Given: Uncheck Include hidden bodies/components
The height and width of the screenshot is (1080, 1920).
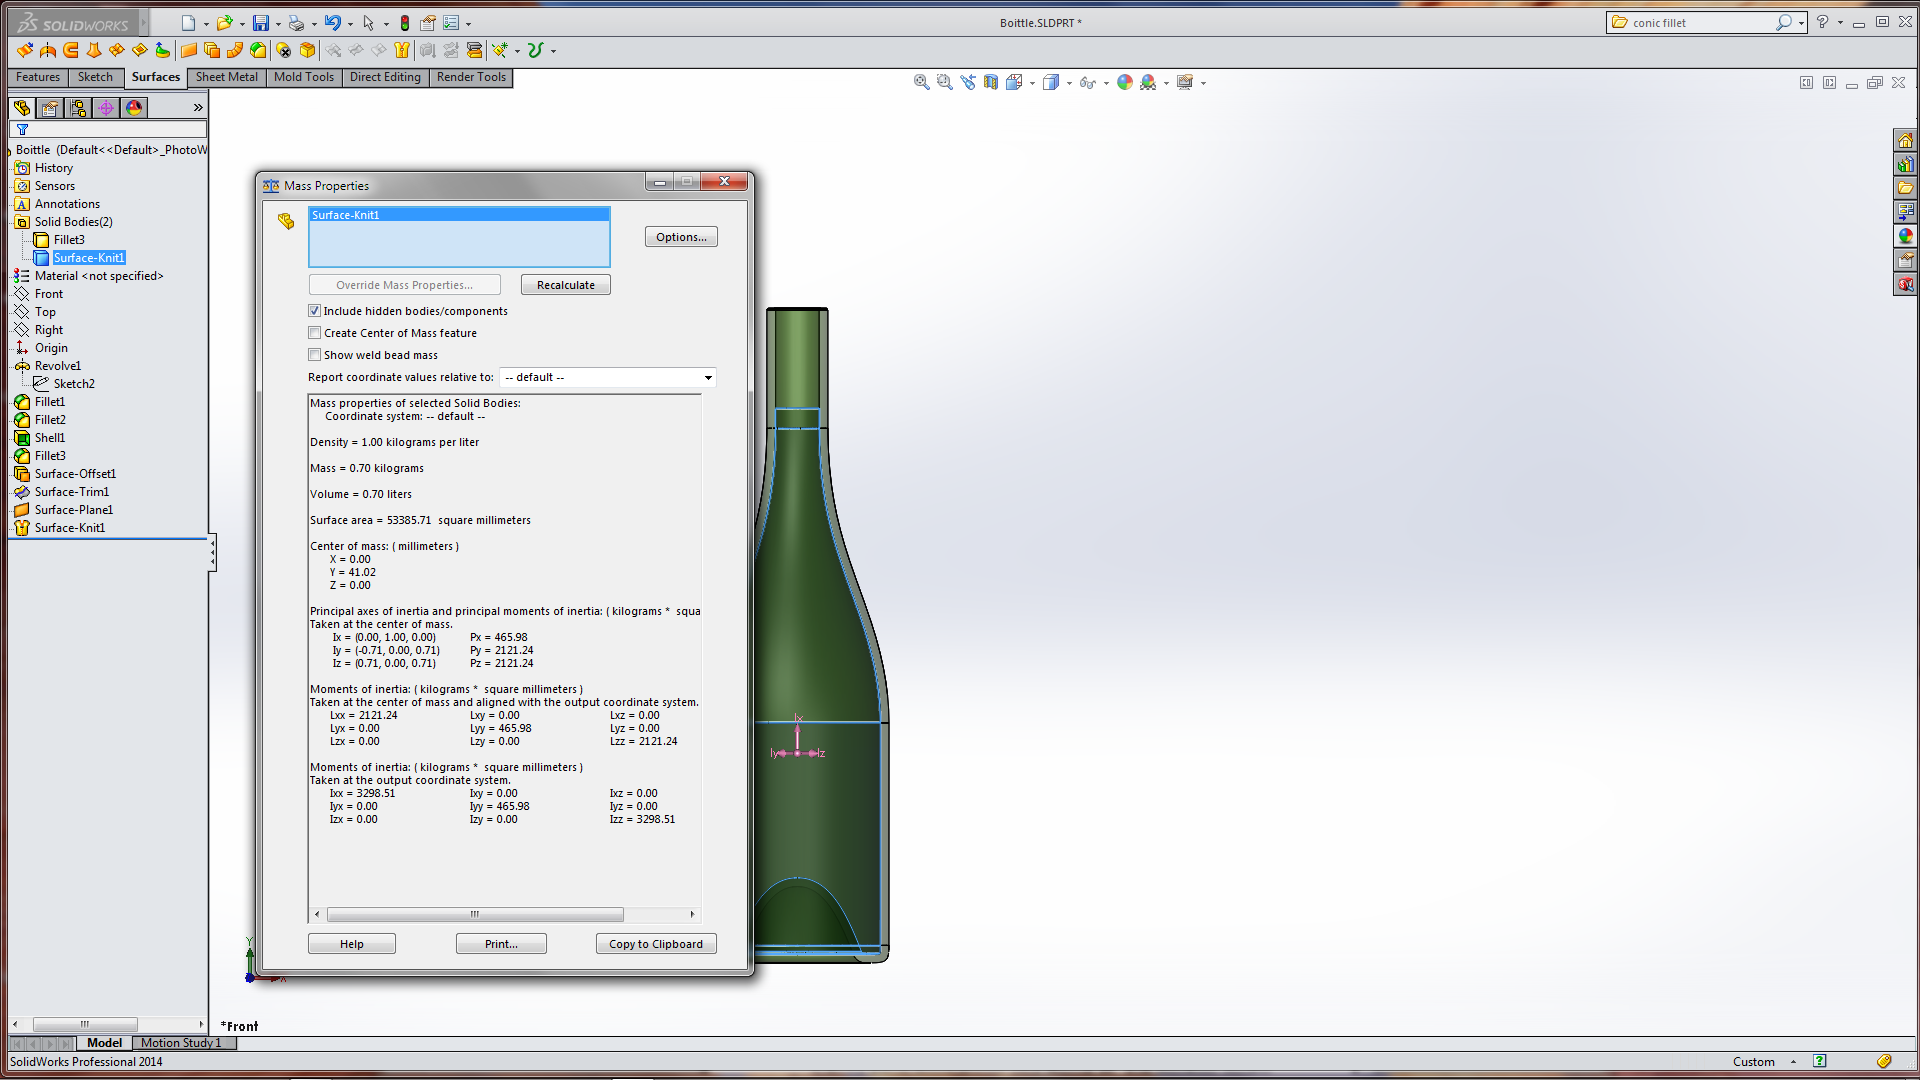Looking at the screenshot, I should click(x=315, y=311).
